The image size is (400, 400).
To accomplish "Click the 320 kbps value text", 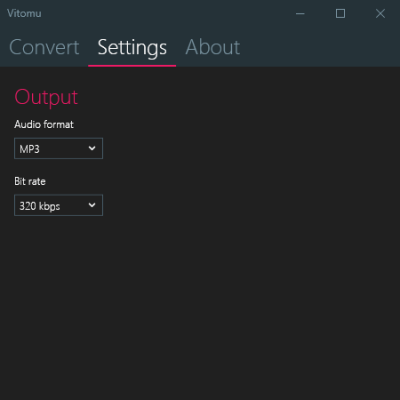I will point(40,206).
